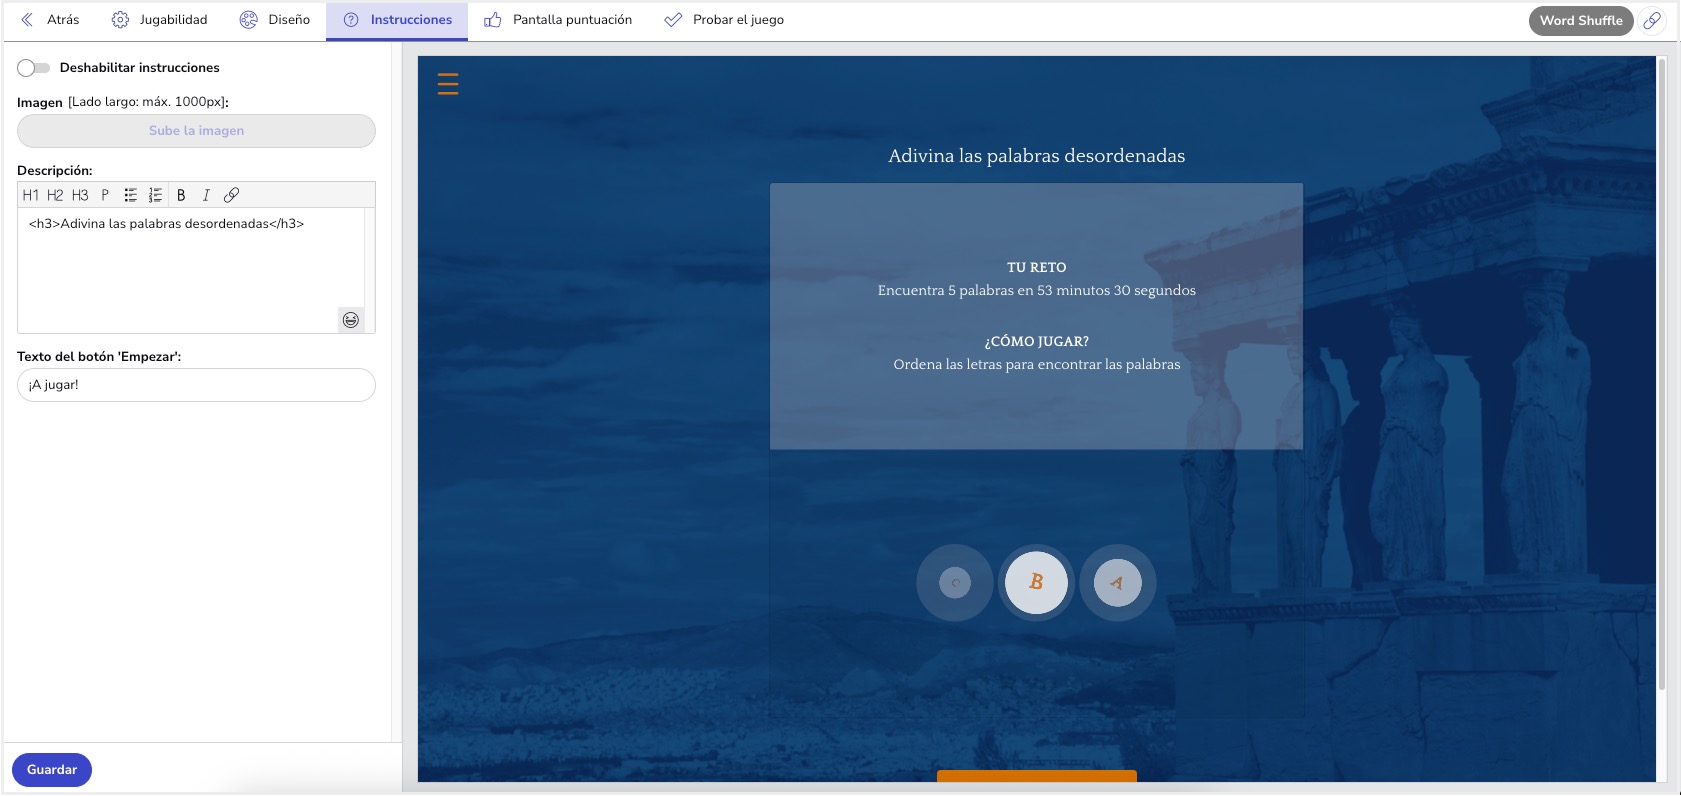Apply H3 heading format

coord(80,195)
